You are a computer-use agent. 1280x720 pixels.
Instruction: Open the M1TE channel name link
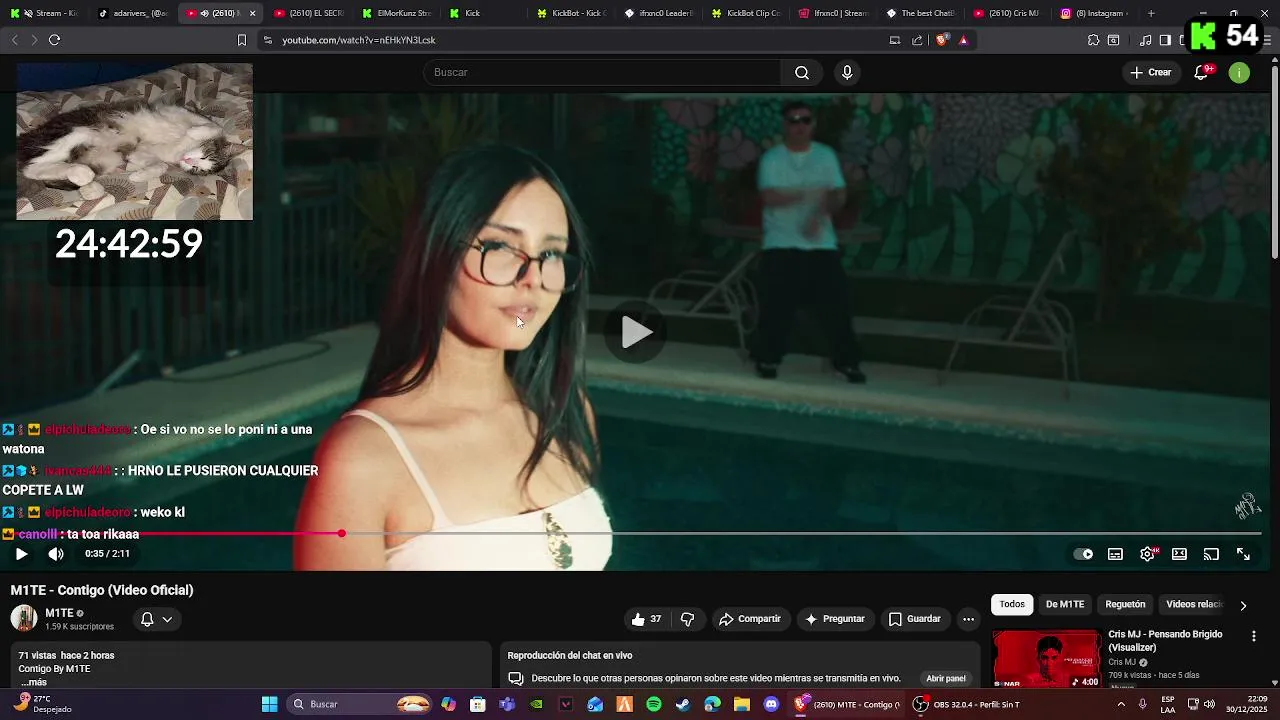coord(59,613)
